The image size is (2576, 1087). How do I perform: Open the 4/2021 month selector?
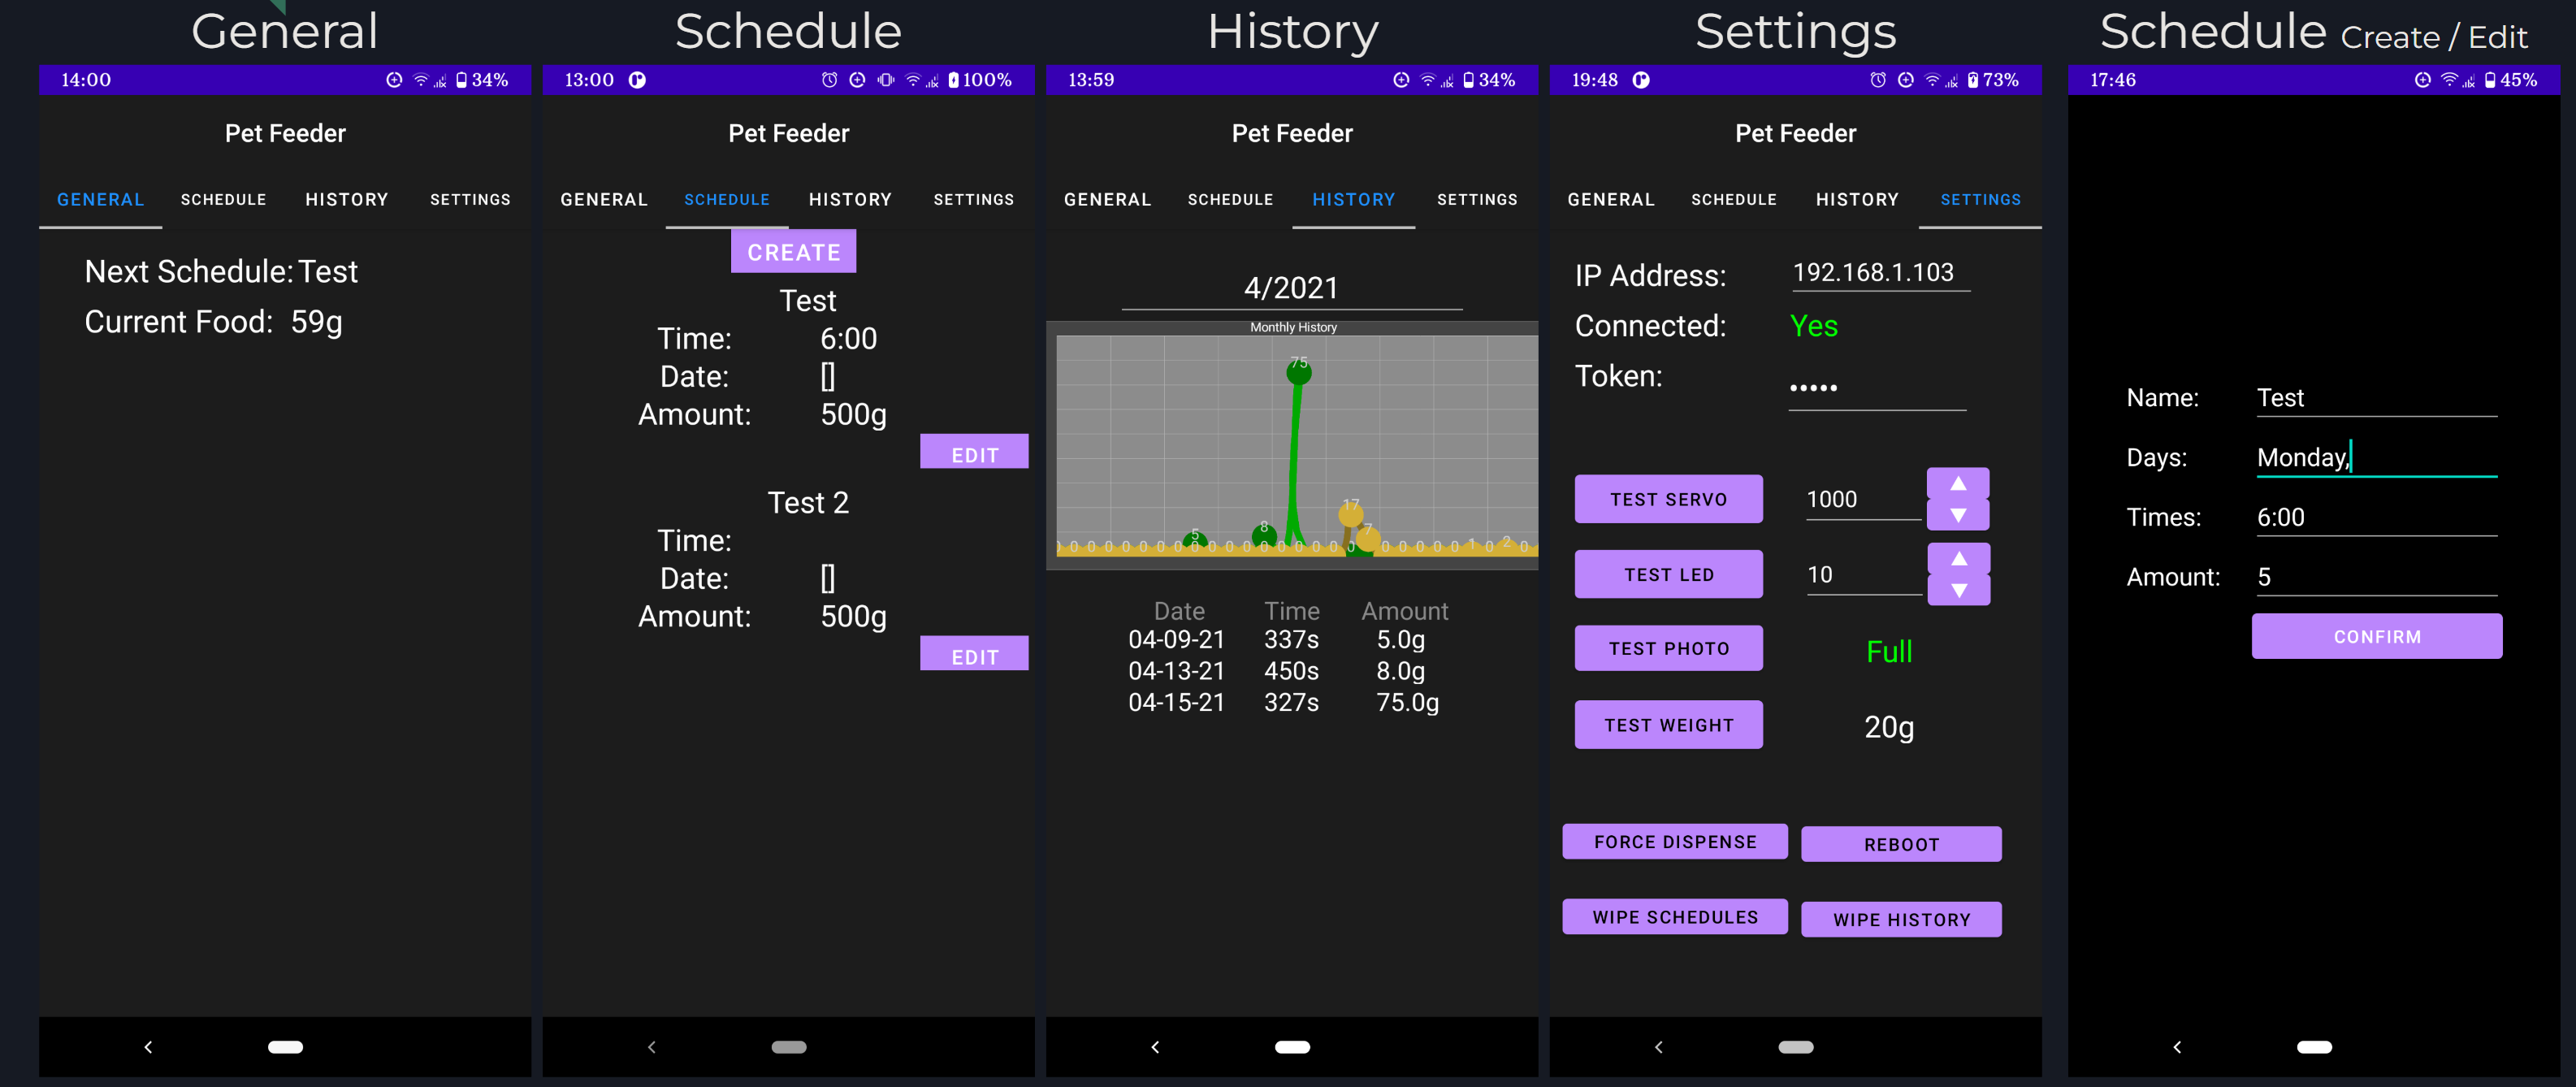click(1290, 289)
